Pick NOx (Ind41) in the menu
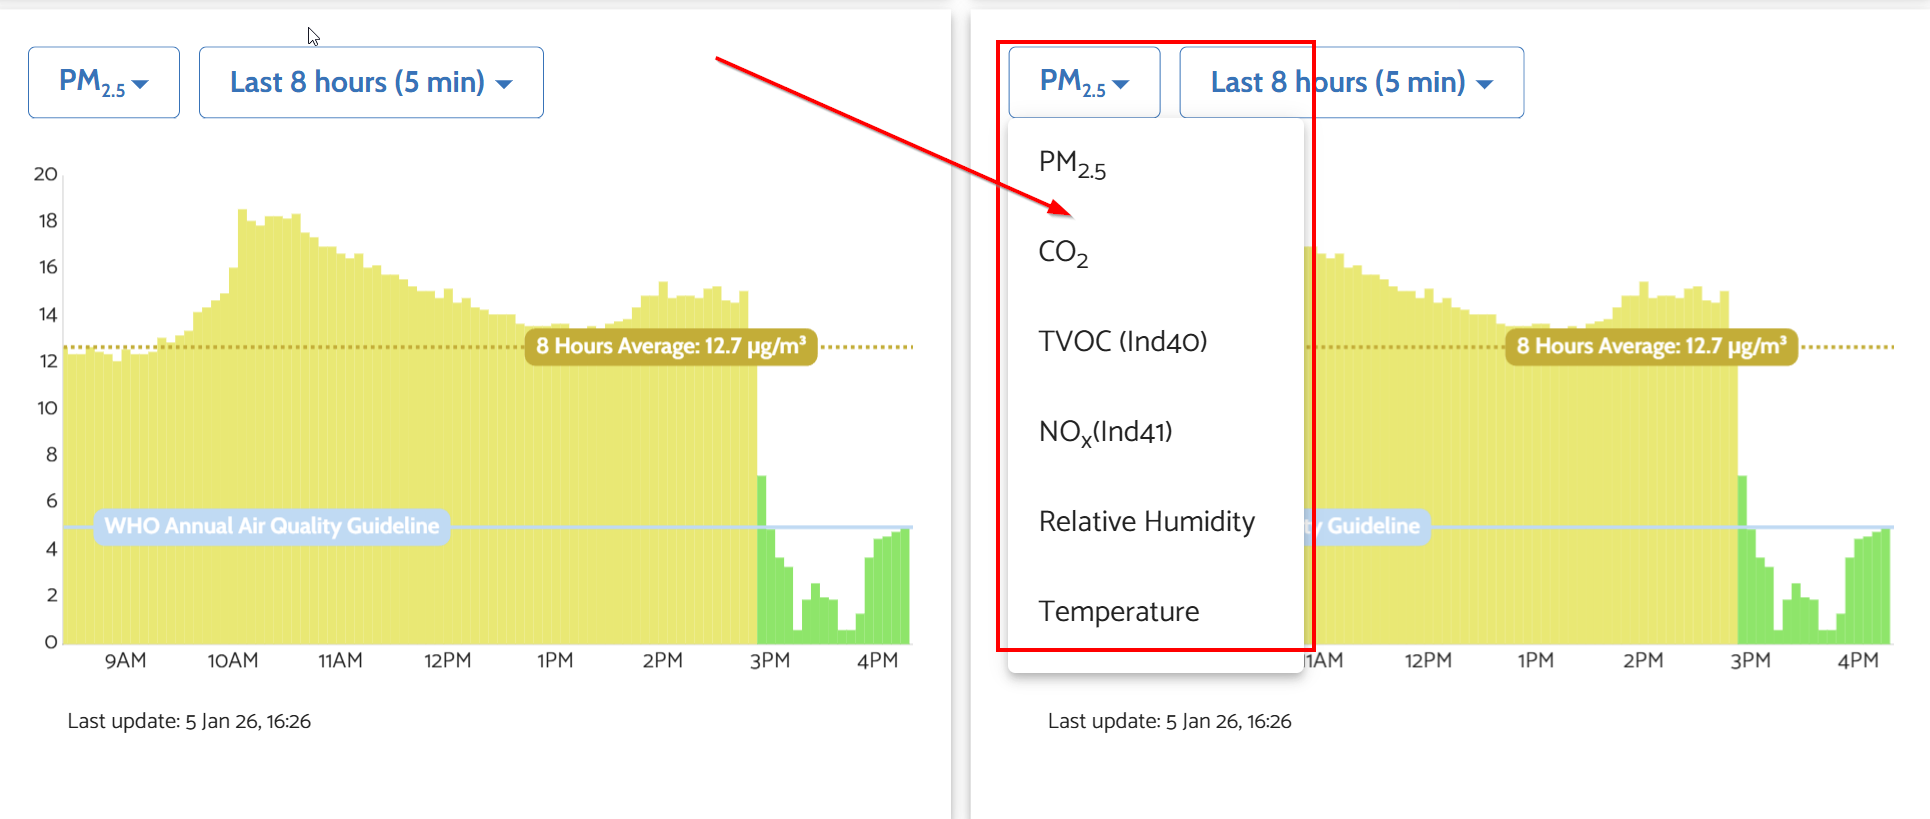Screen dimensions: 1930x819 (x=1105, y=432)
